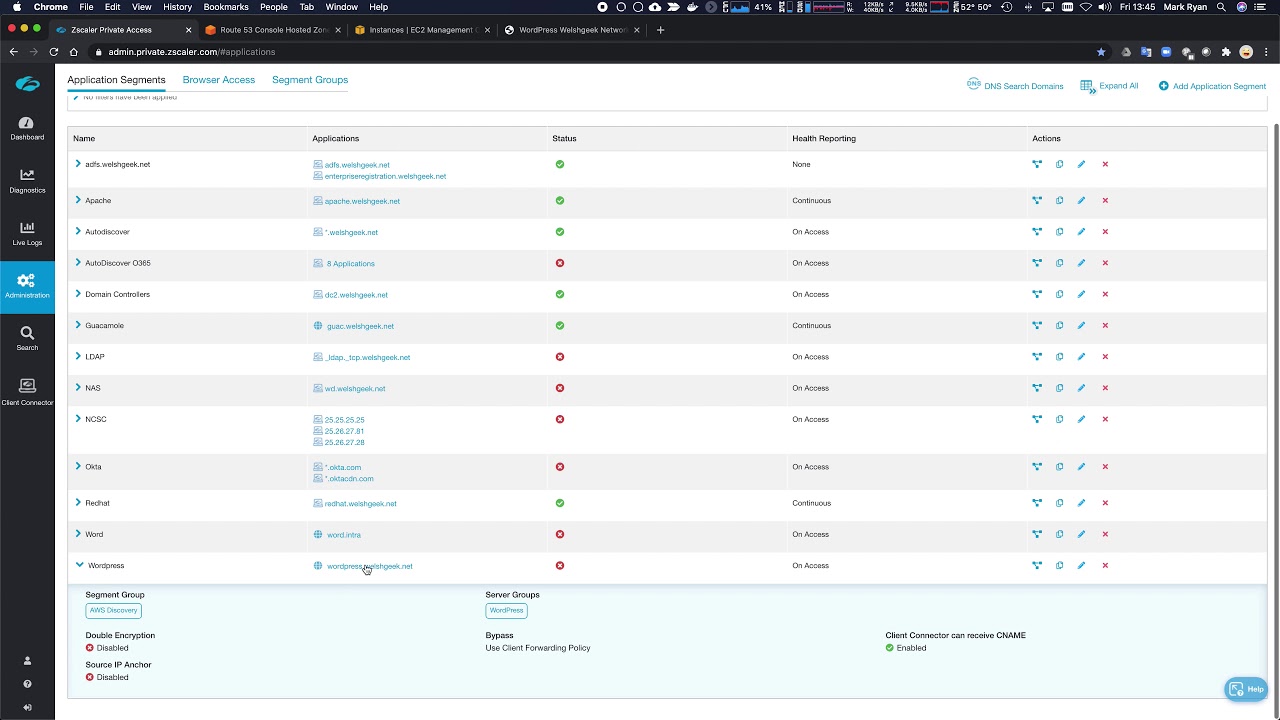The width and height of the screenshot is (1280, 720).
Task: Open the wordpress.welshgeek.net link
Action: [369, 567]
